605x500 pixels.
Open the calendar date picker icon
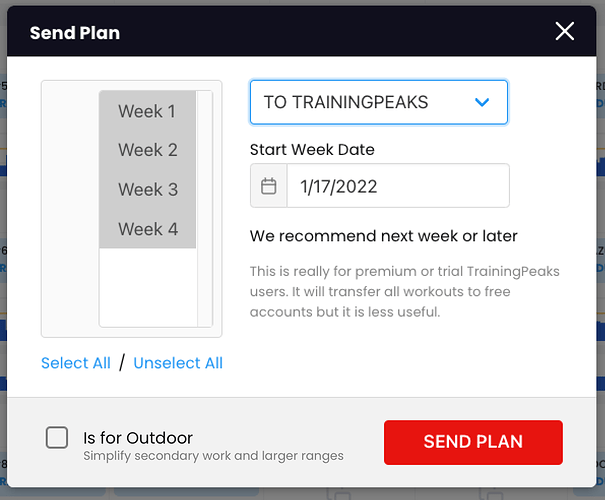tap(269, 186)
